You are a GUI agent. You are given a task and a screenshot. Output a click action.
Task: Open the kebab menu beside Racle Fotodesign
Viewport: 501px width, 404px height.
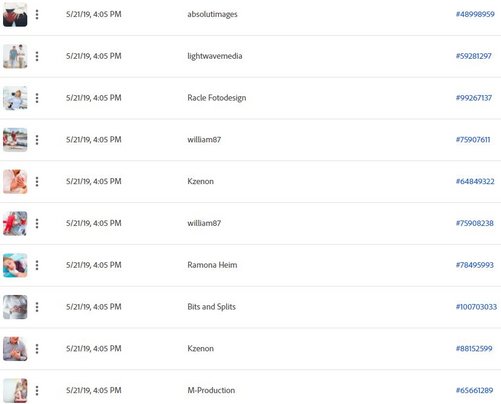pos(37,98)
